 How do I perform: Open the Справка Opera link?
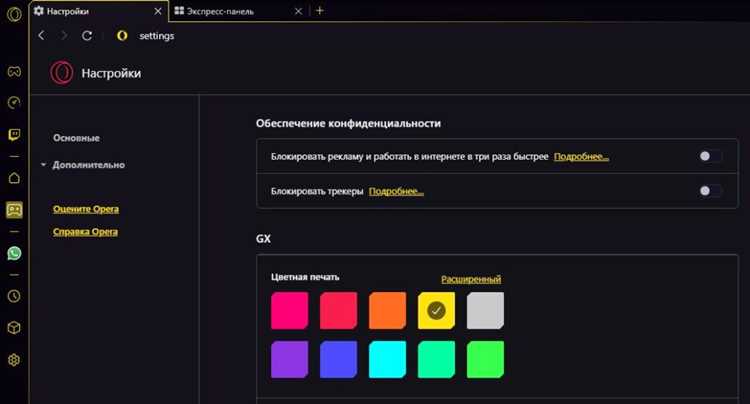tap(85, 231)
